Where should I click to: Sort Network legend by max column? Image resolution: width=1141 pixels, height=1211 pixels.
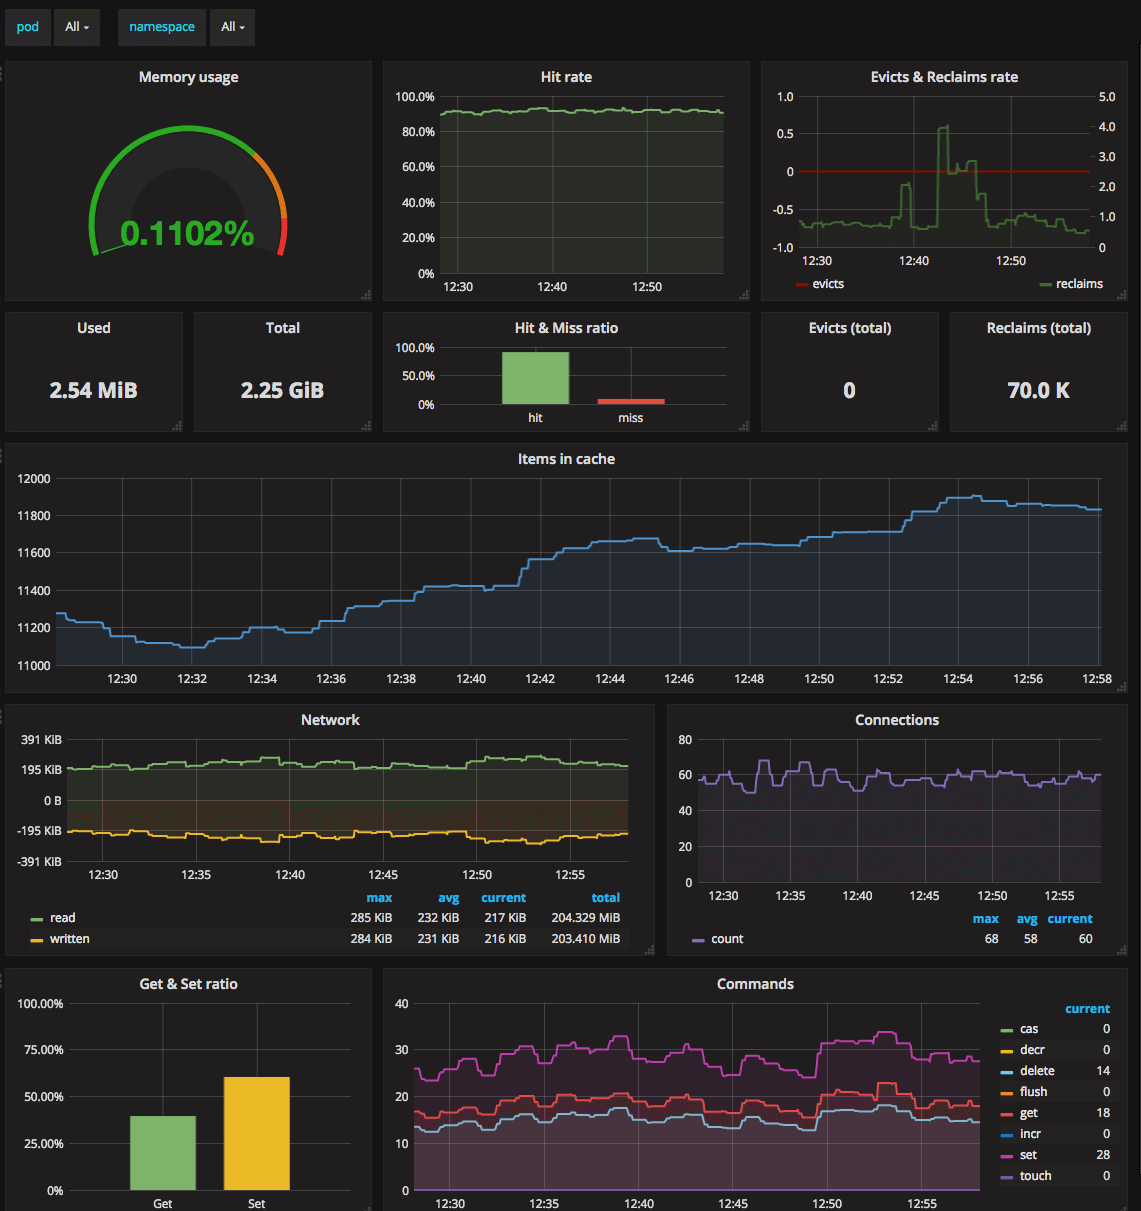click(x=379, y=898)
